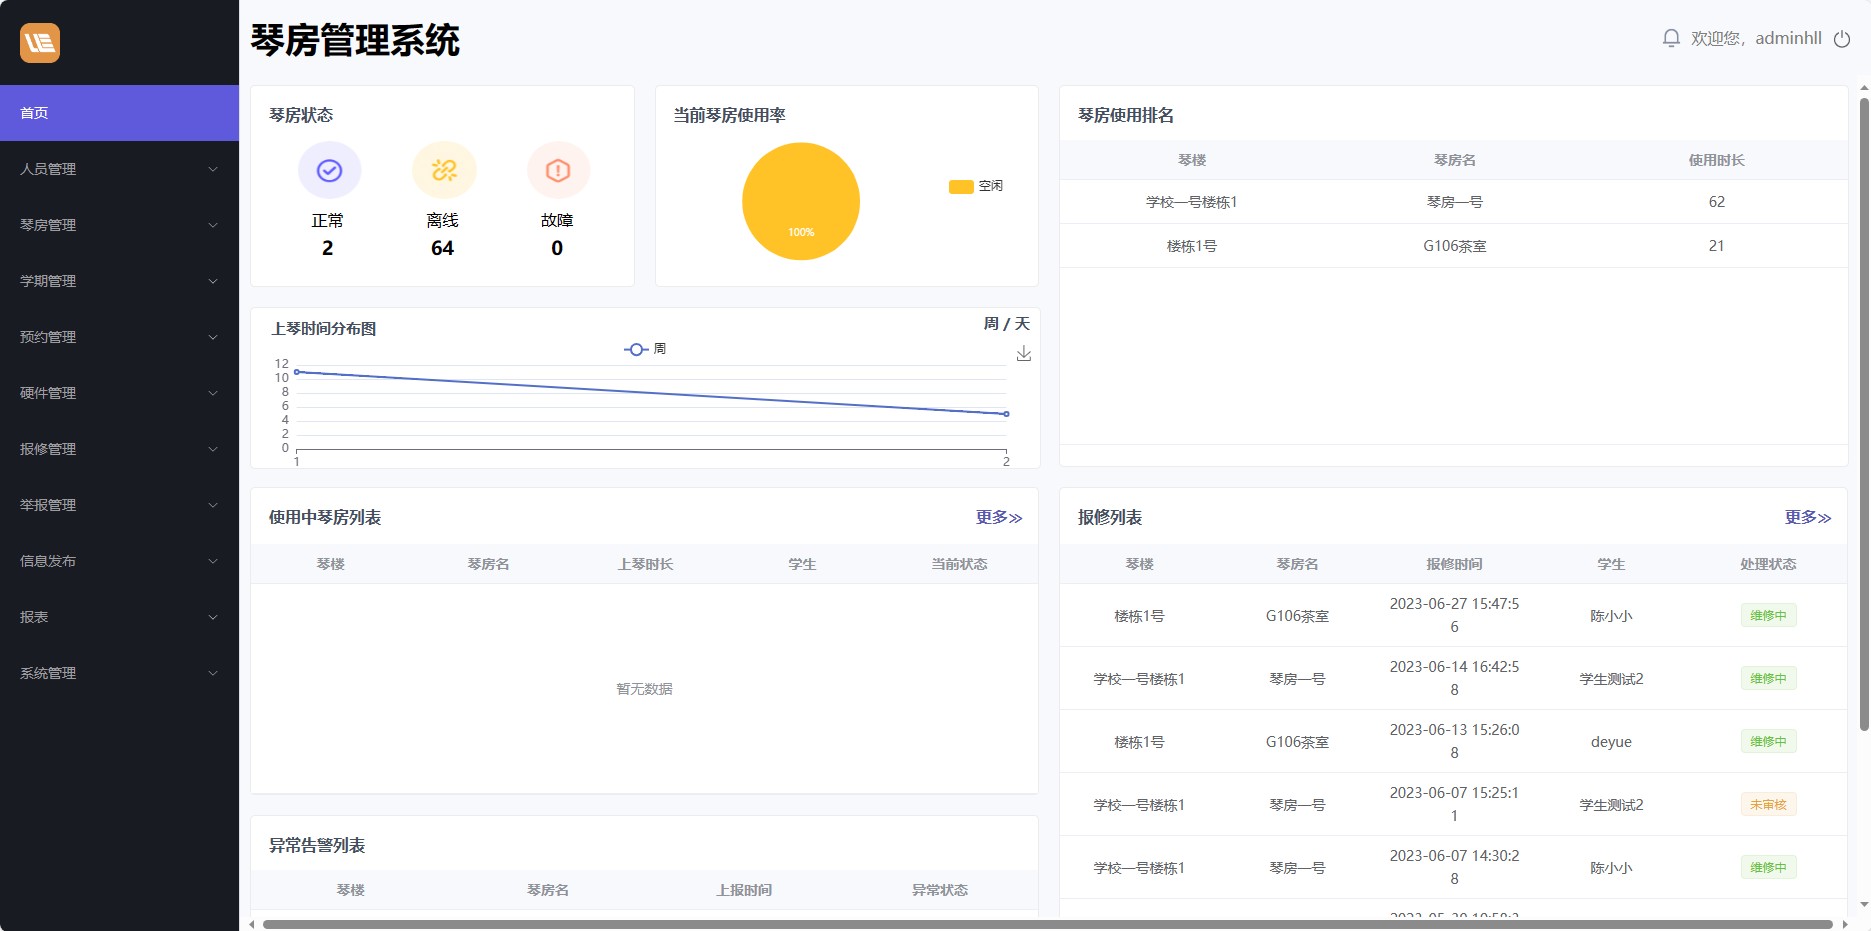The width and height of the screenshot is (1871, 931).
Task: Open the 琴房管理 menu
Action: tap(119, 225)
